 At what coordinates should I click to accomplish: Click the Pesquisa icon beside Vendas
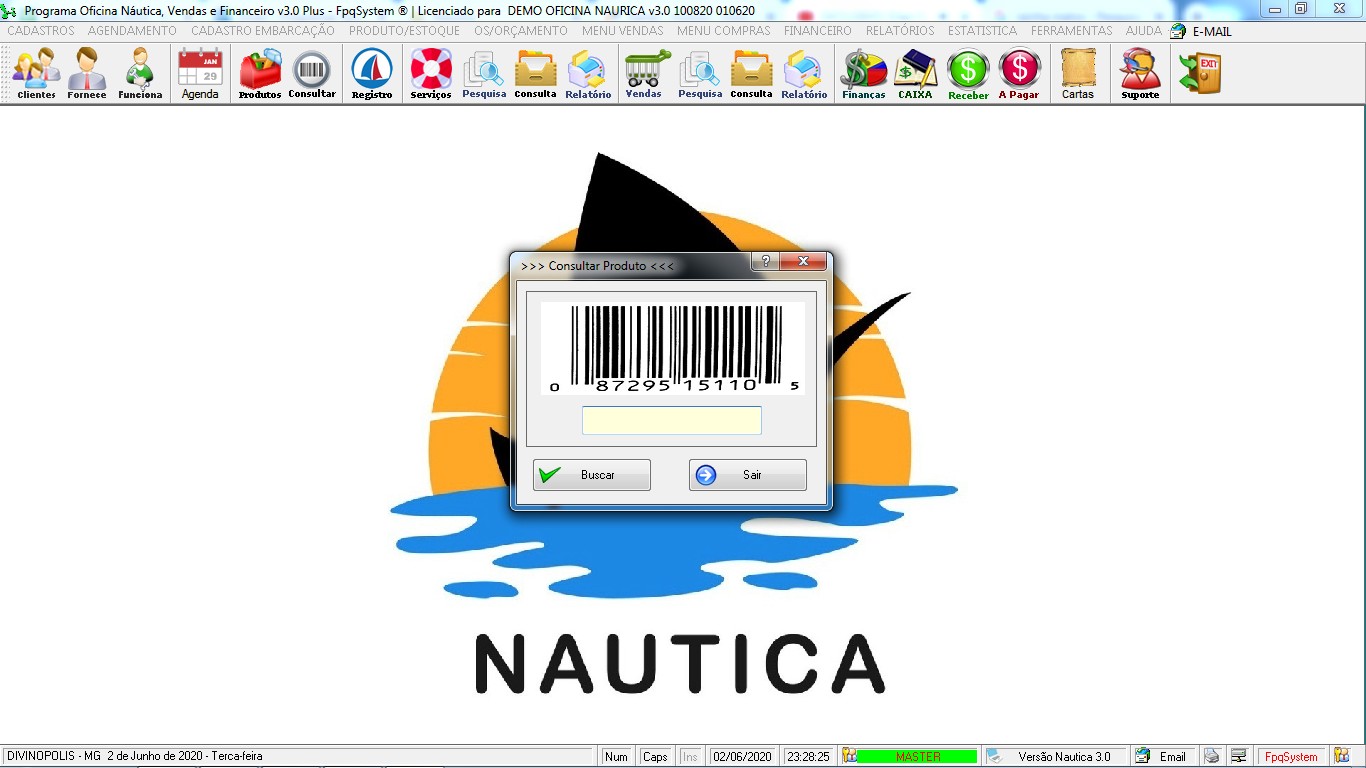700,74
